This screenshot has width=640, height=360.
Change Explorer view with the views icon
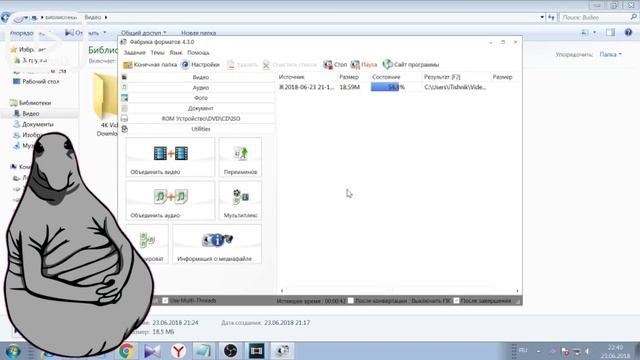coord(585,33)
